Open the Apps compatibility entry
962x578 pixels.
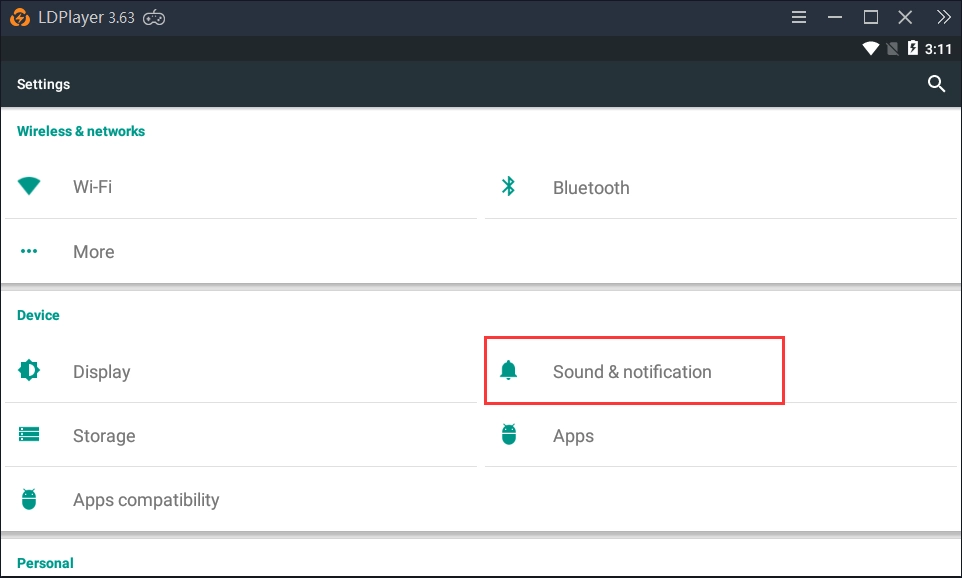[x=146, y=499]
